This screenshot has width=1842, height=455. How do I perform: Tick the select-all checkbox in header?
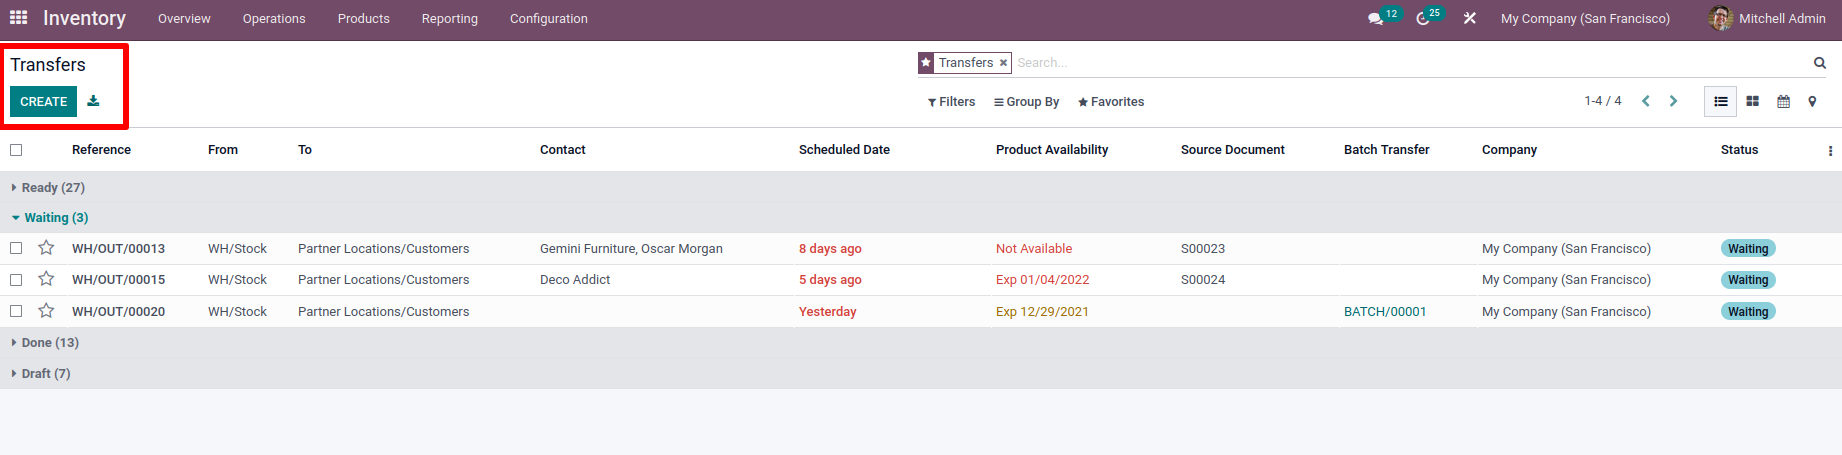click(16, 150)
